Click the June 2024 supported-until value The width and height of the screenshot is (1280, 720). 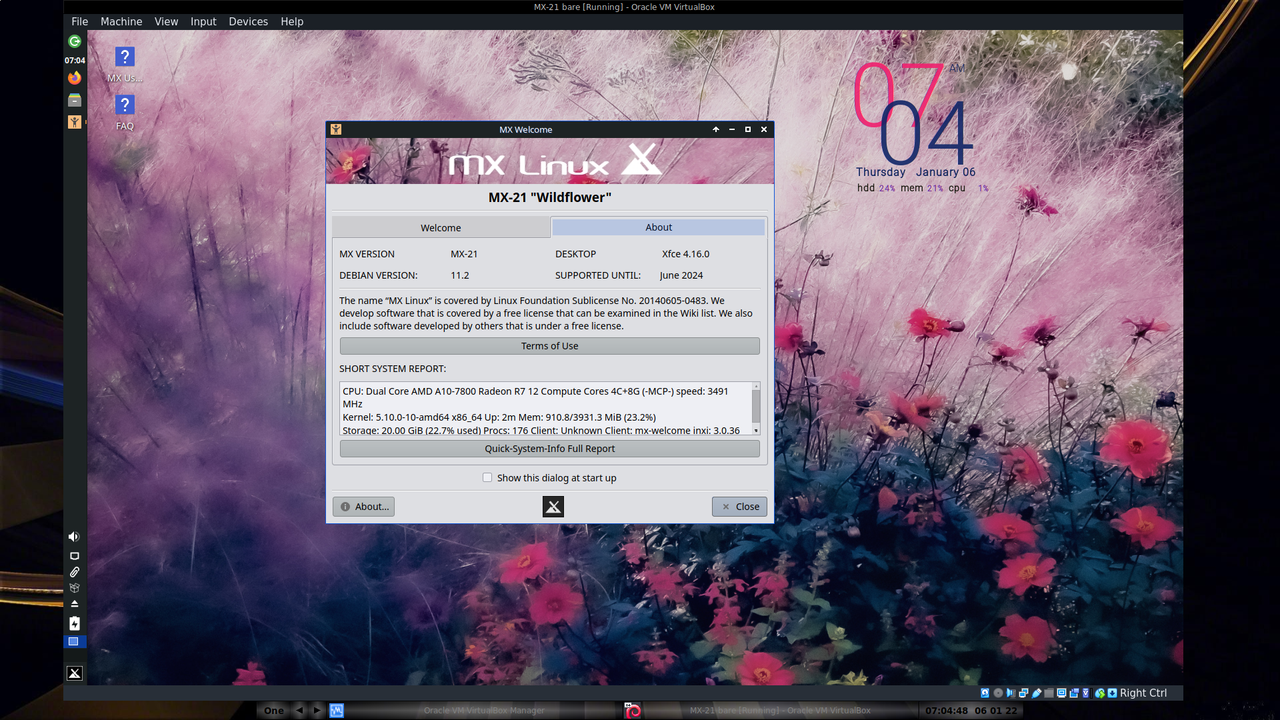tap(681, 275)
